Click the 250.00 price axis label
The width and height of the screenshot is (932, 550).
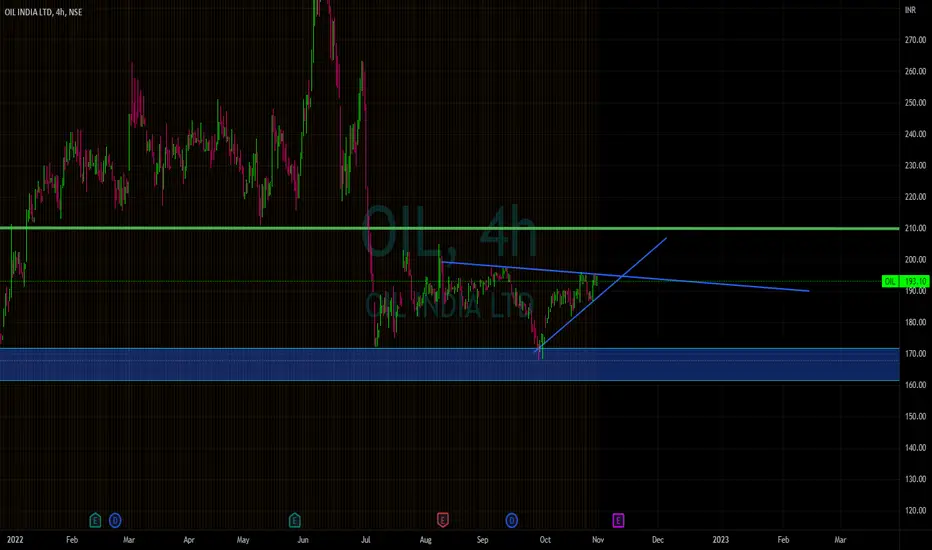[915, 103]
